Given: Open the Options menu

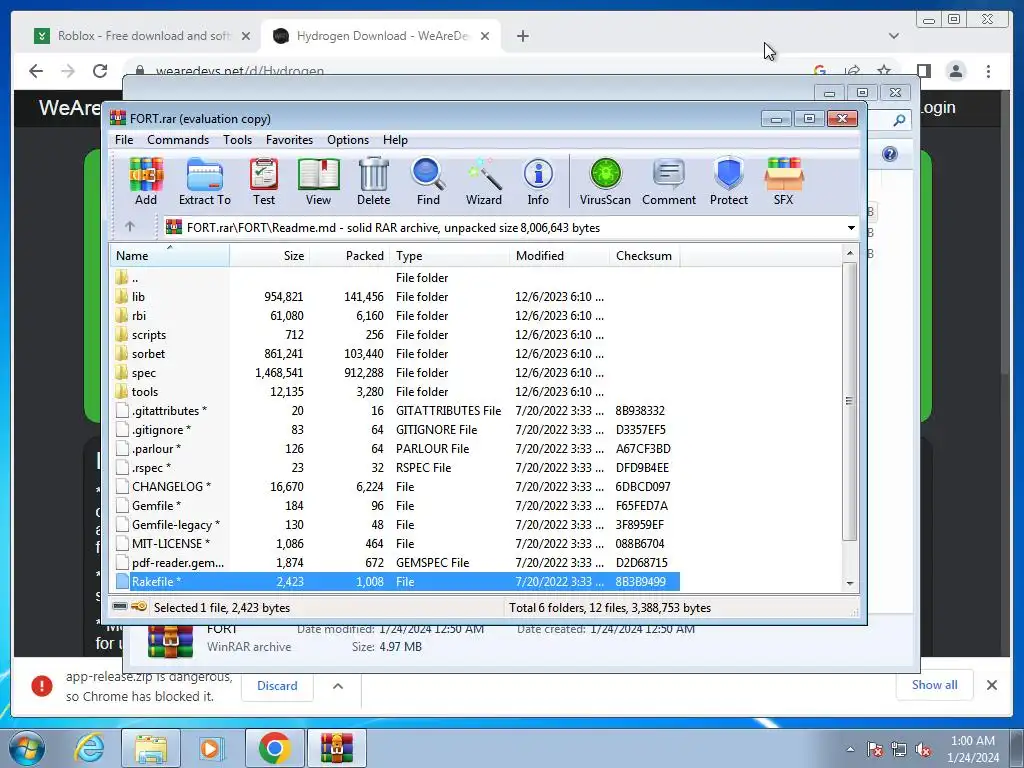Looking at the screenshot, I should point(348,140).
